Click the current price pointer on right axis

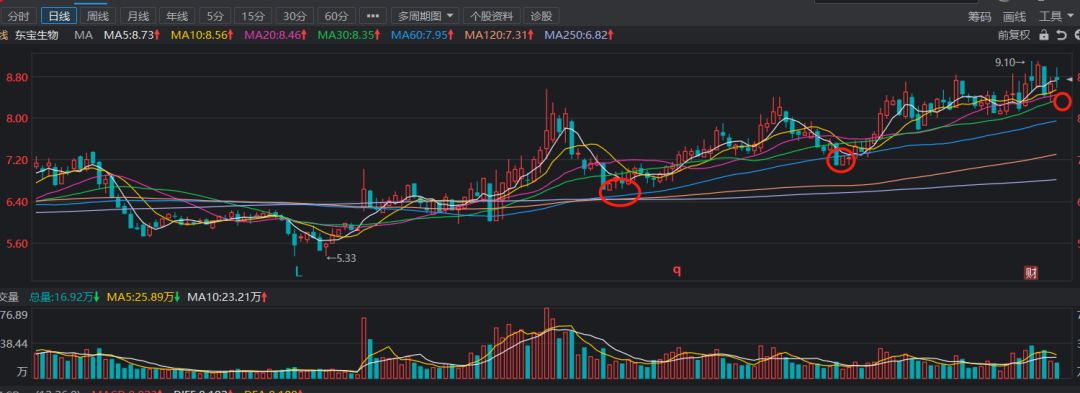[x=1070, y=79]
